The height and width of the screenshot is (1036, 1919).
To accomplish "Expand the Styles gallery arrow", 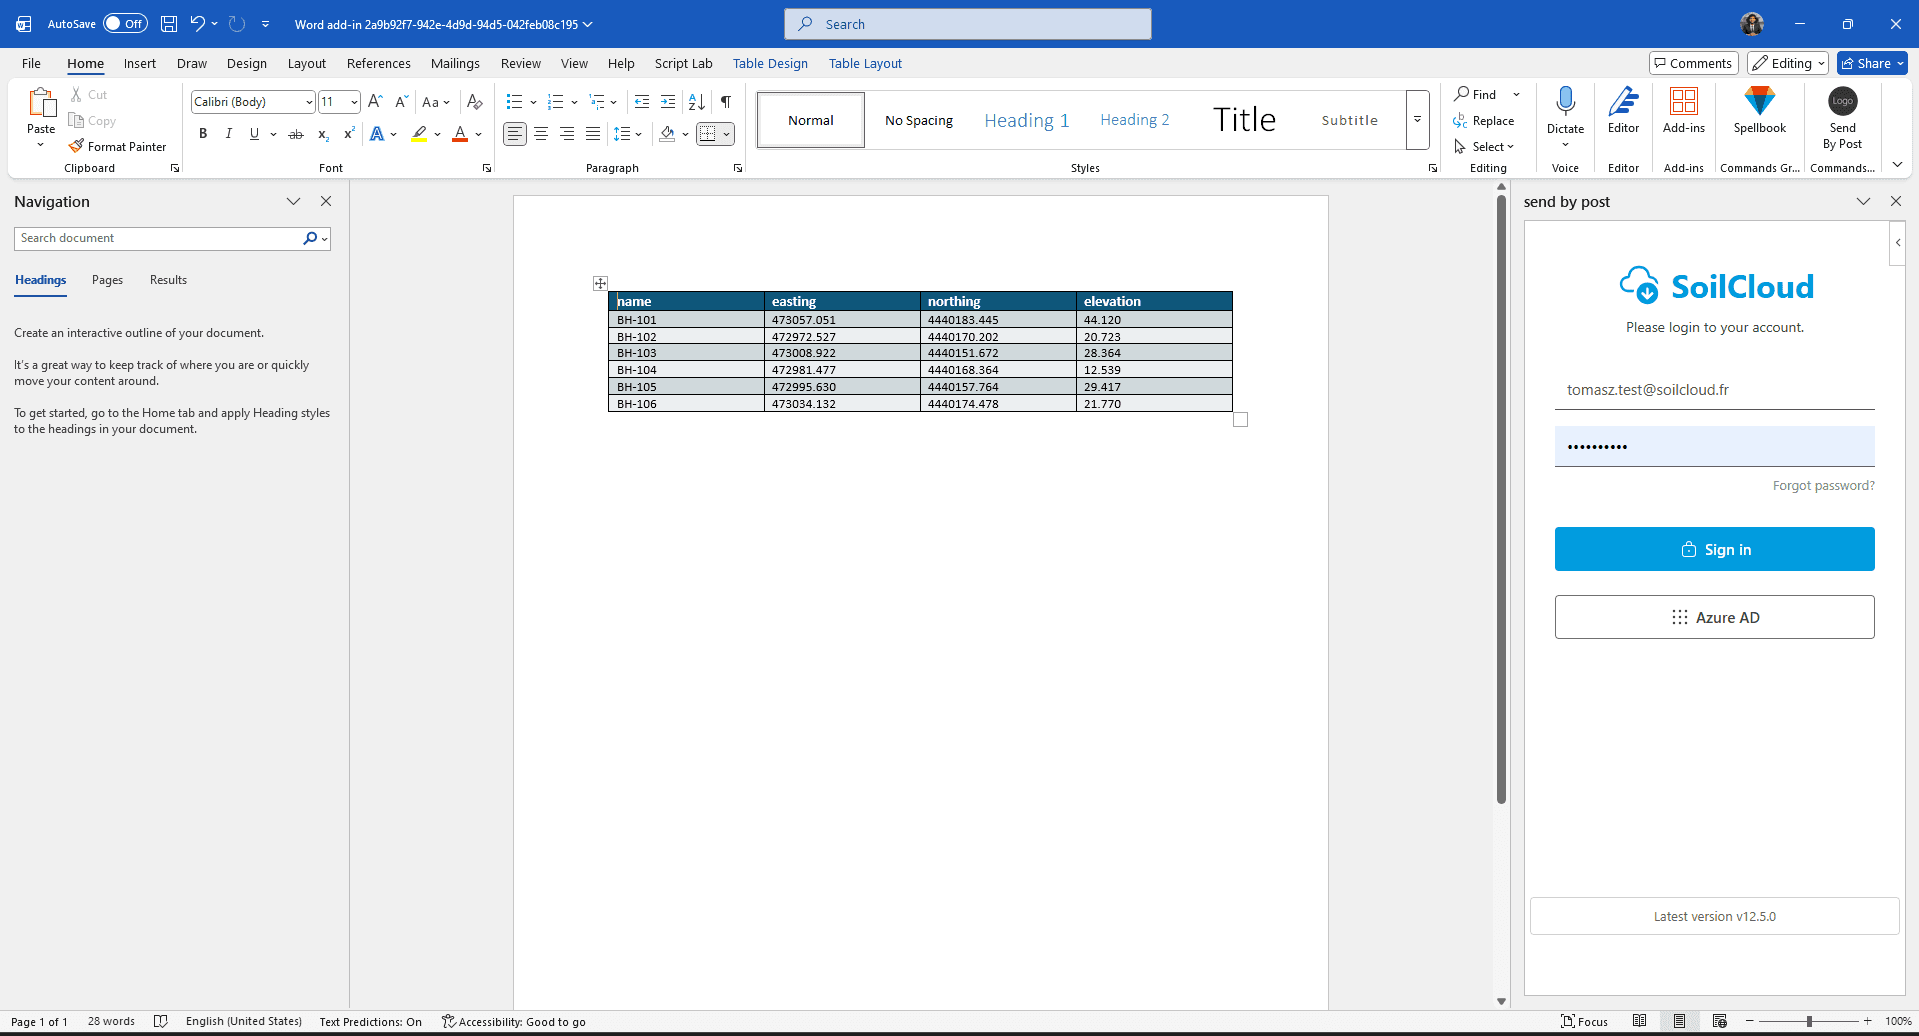I will (x=1417, y=120).
